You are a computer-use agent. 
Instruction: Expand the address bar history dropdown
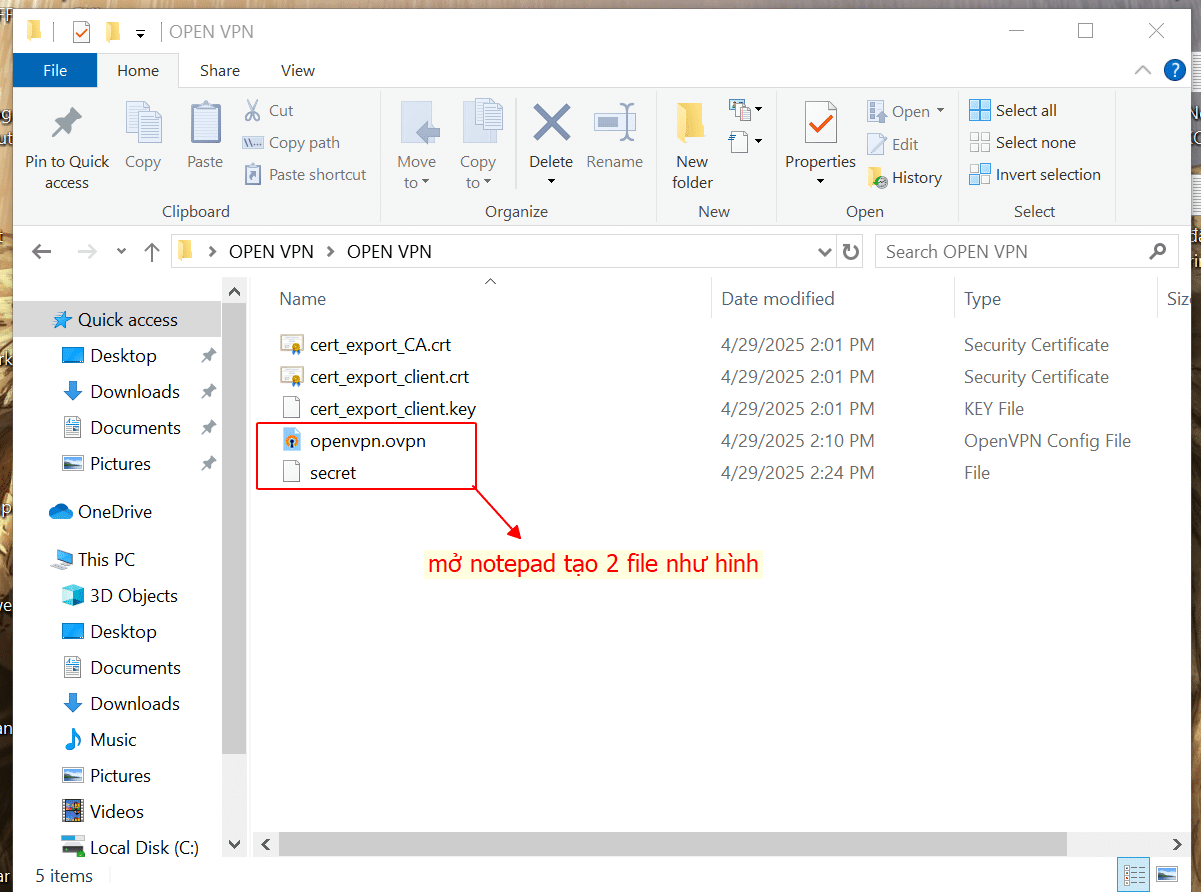[x=825, y=252]
